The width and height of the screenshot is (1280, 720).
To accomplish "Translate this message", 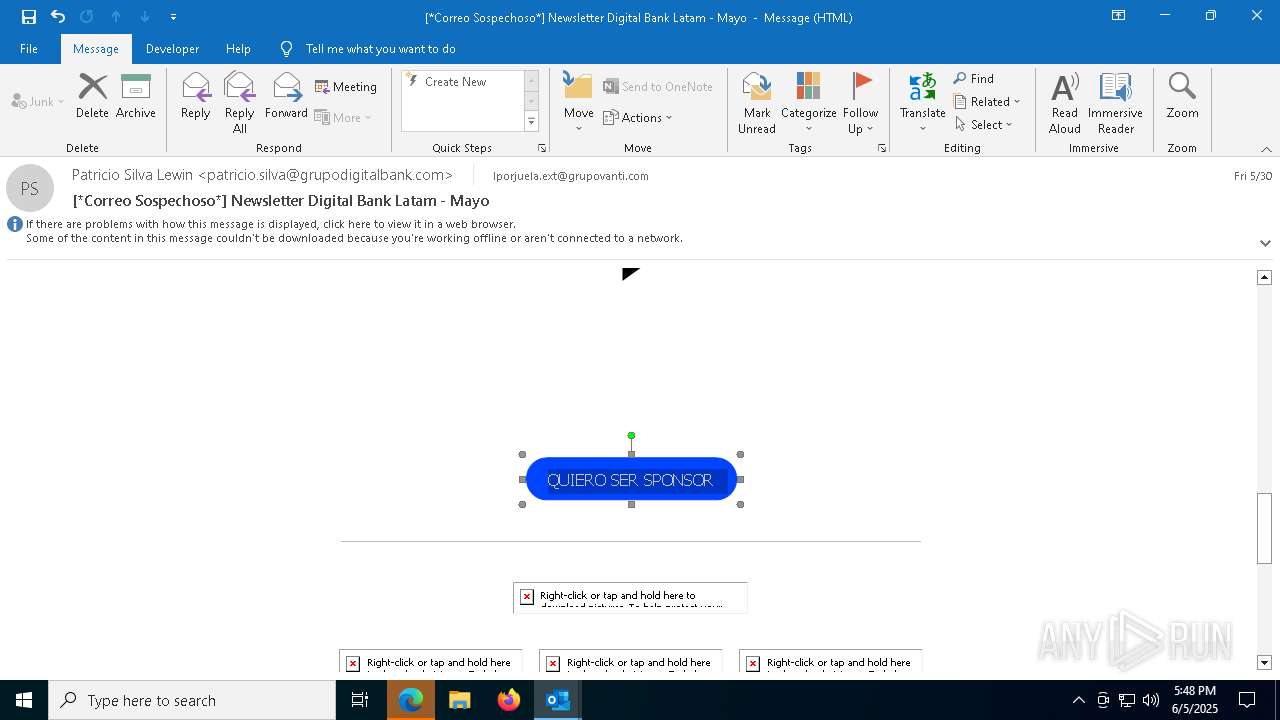I will 922,103.
